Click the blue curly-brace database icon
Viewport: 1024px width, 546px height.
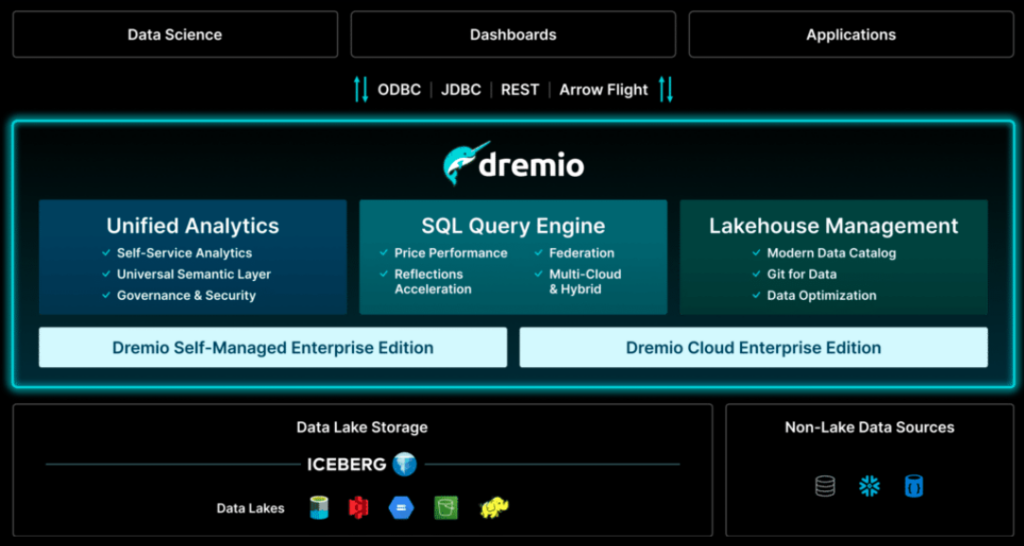click(914, 486)
